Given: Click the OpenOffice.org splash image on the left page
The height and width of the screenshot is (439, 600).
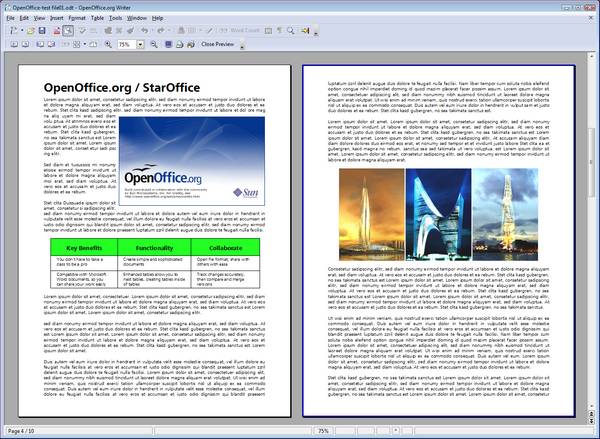Looking at the screenshot, I should pyautogui.click(x=192, y=161).
